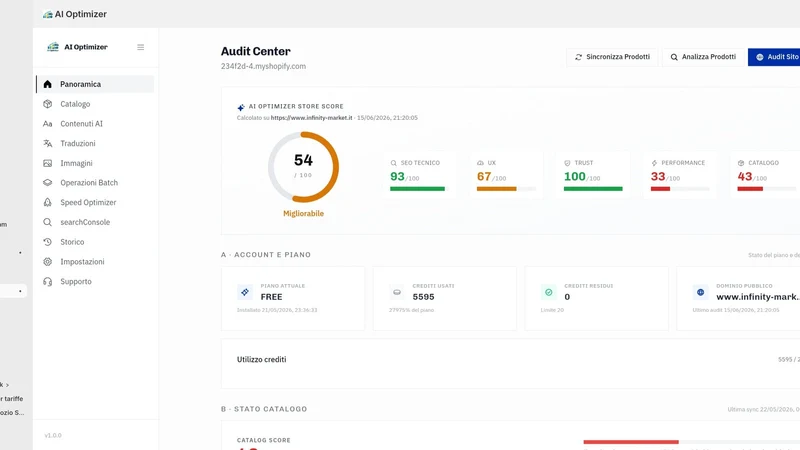The image size is (800, 450).
Task: Click the sync arrows icon on Sincronizza Prodotti
Action: point(579,57)
